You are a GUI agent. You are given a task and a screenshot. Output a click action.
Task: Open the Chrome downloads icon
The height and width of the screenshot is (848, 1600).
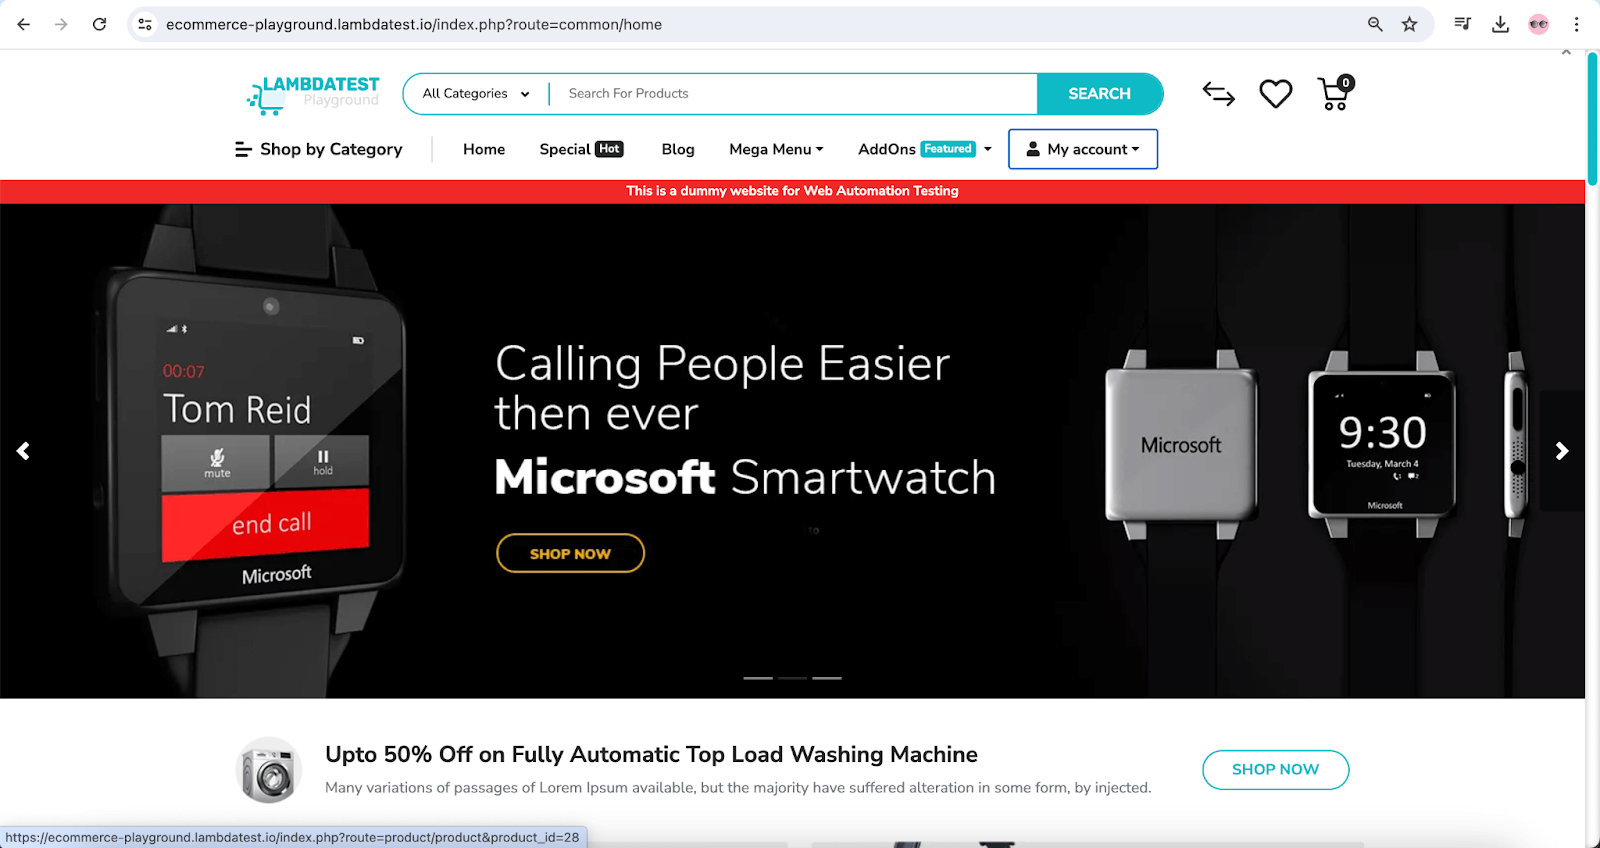click(x=1500, y=24)
